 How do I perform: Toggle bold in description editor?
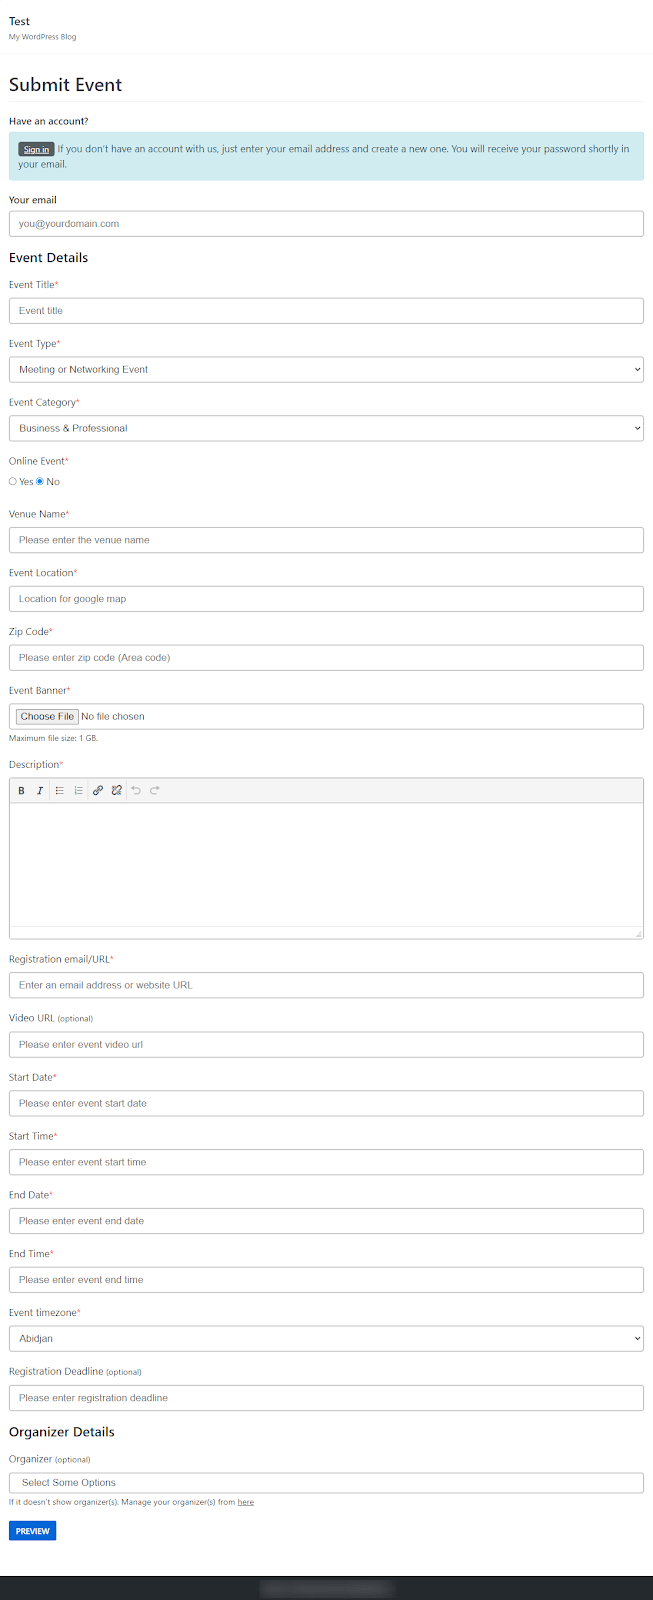coord(21,790)
